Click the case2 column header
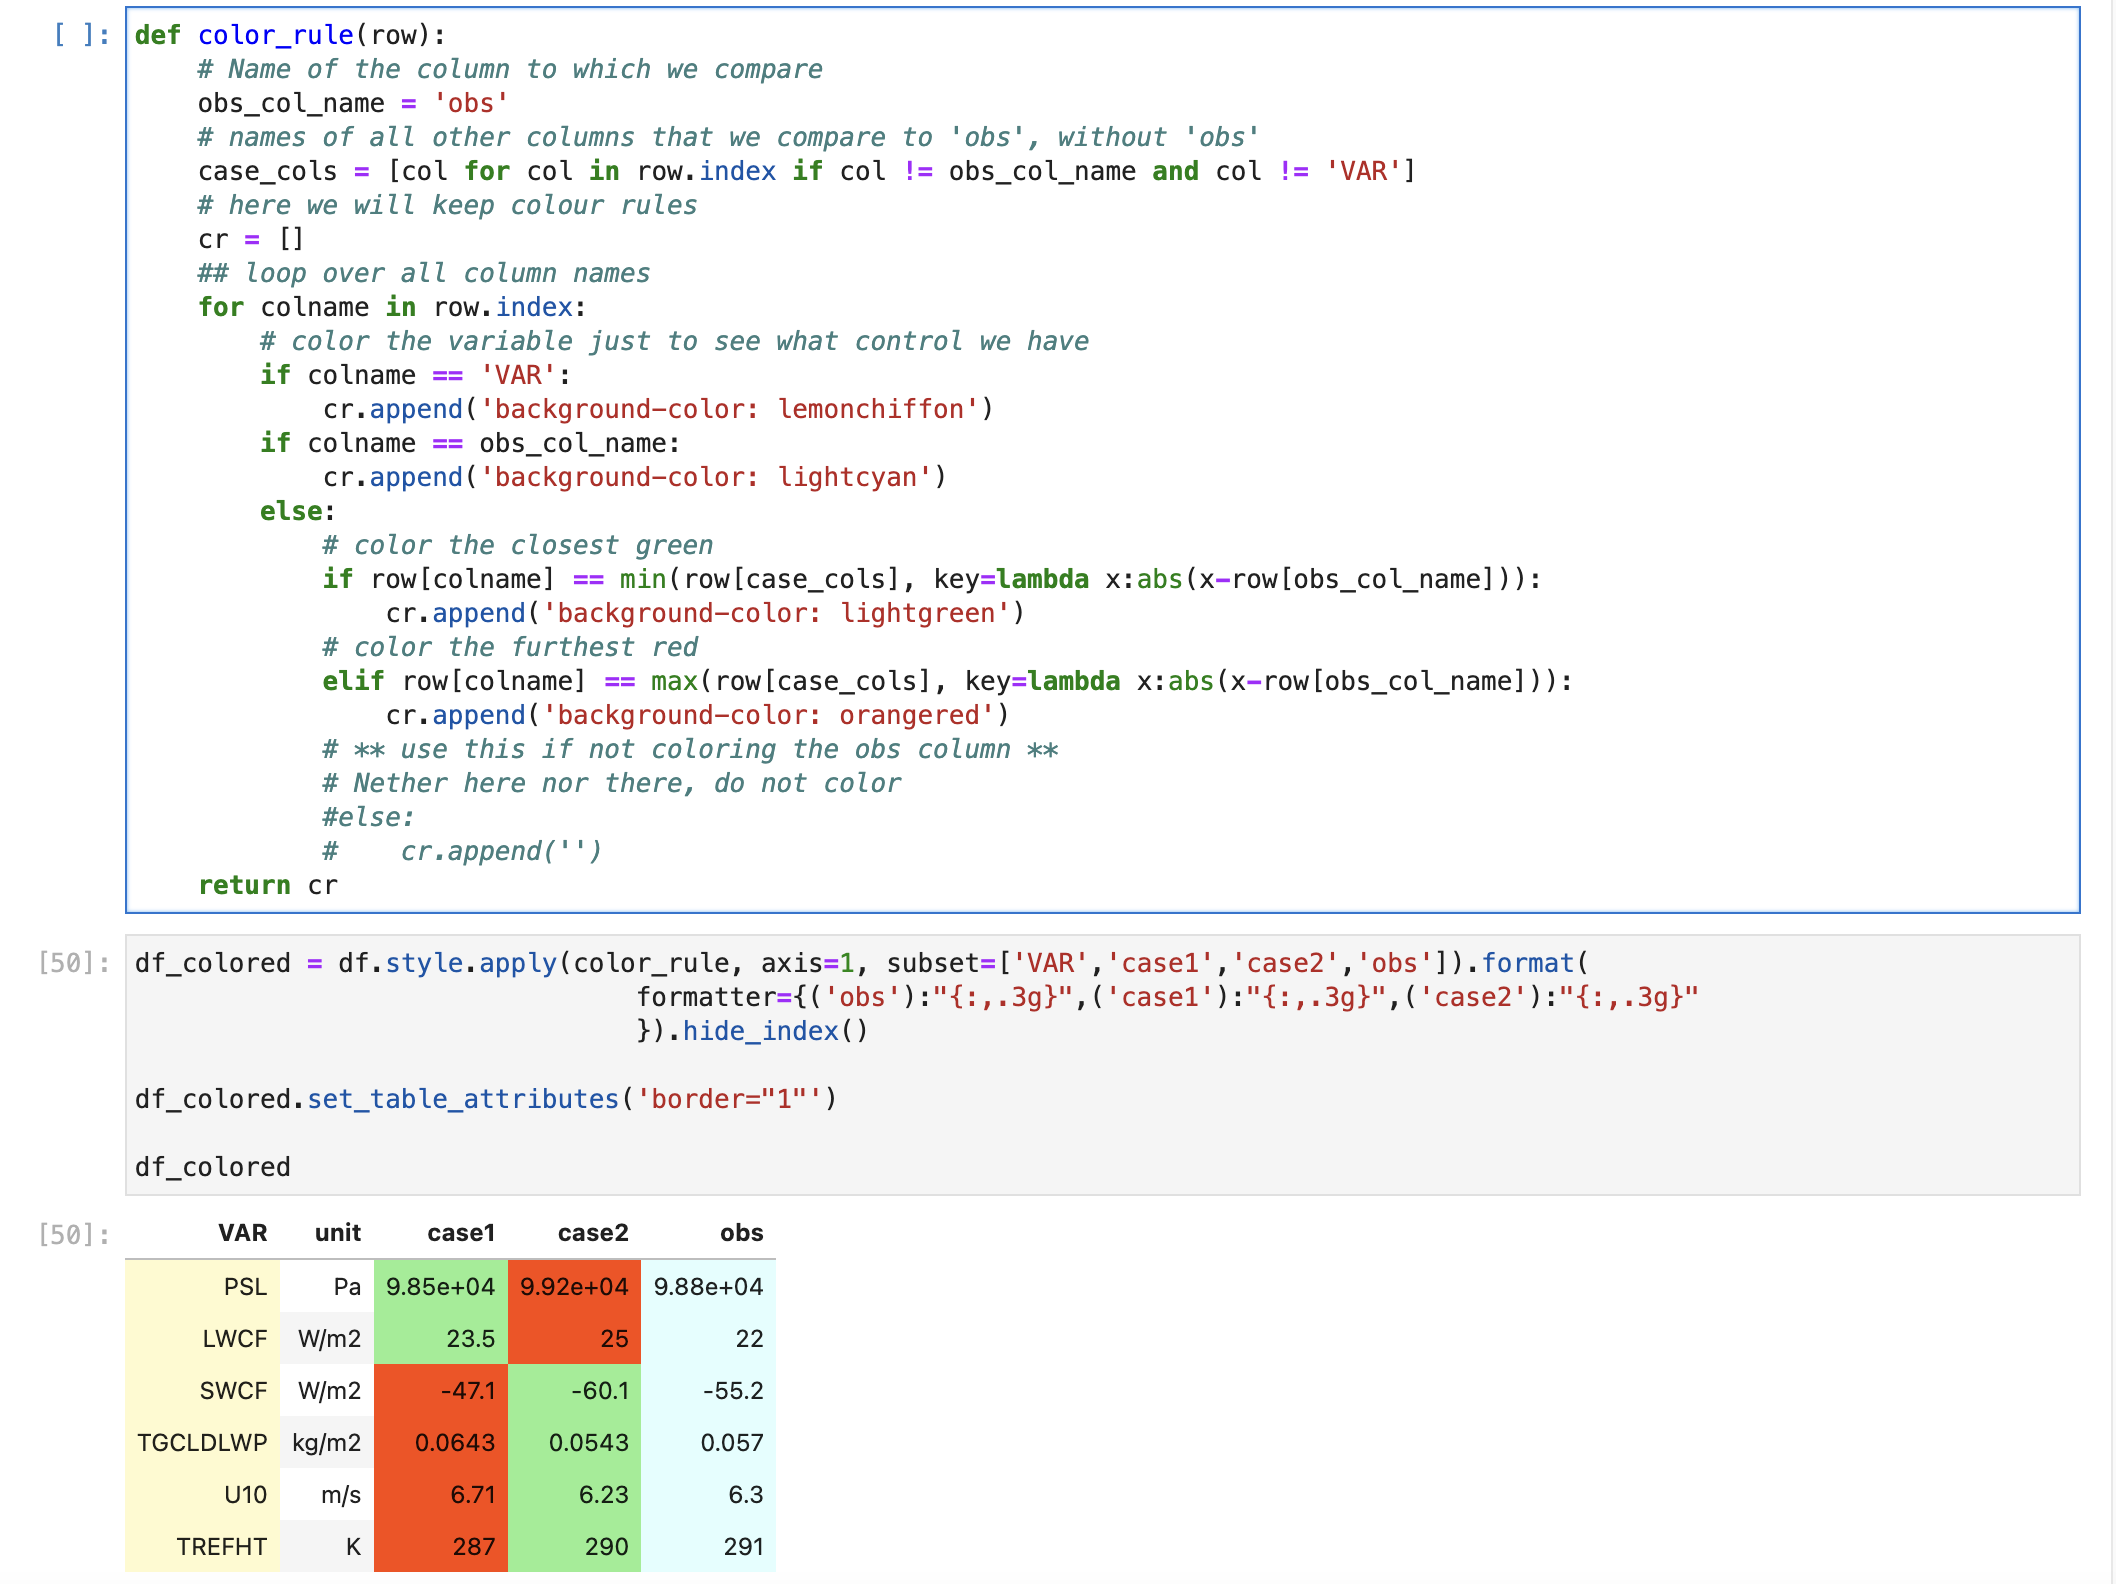 click(x=593, y=1233)
